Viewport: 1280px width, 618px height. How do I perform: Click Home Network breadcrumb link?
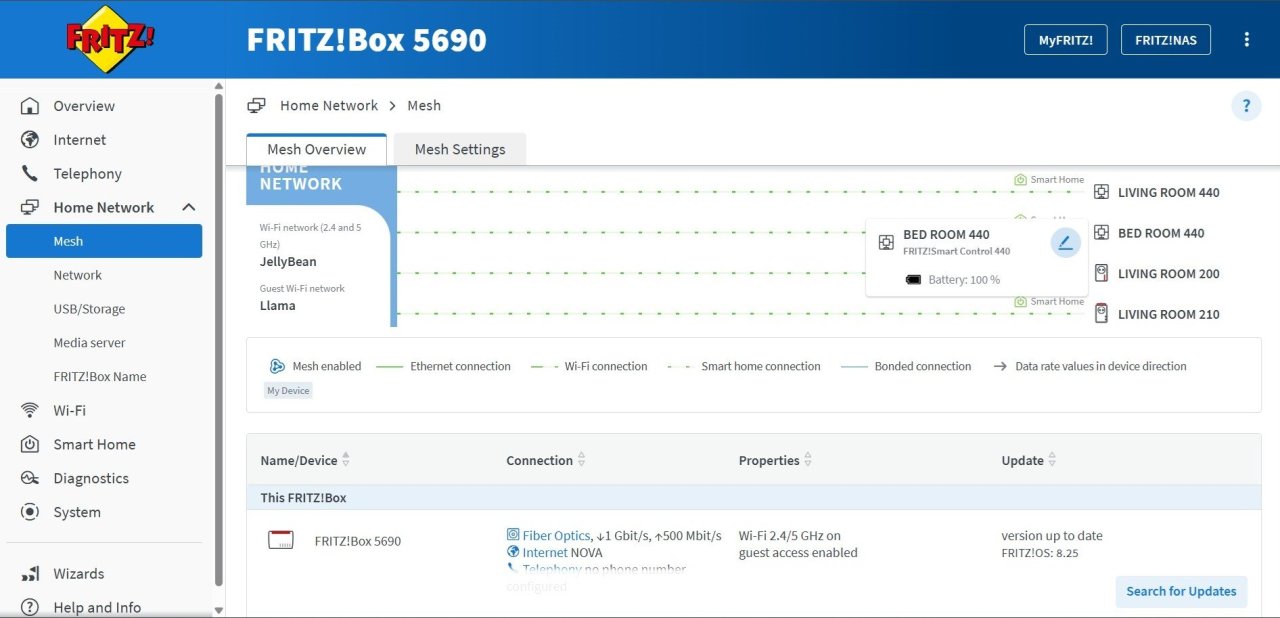point(329,105)
